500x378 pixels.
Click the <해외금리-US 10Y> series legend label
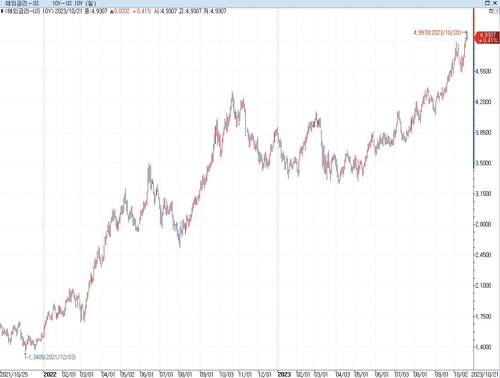point(29,11)
